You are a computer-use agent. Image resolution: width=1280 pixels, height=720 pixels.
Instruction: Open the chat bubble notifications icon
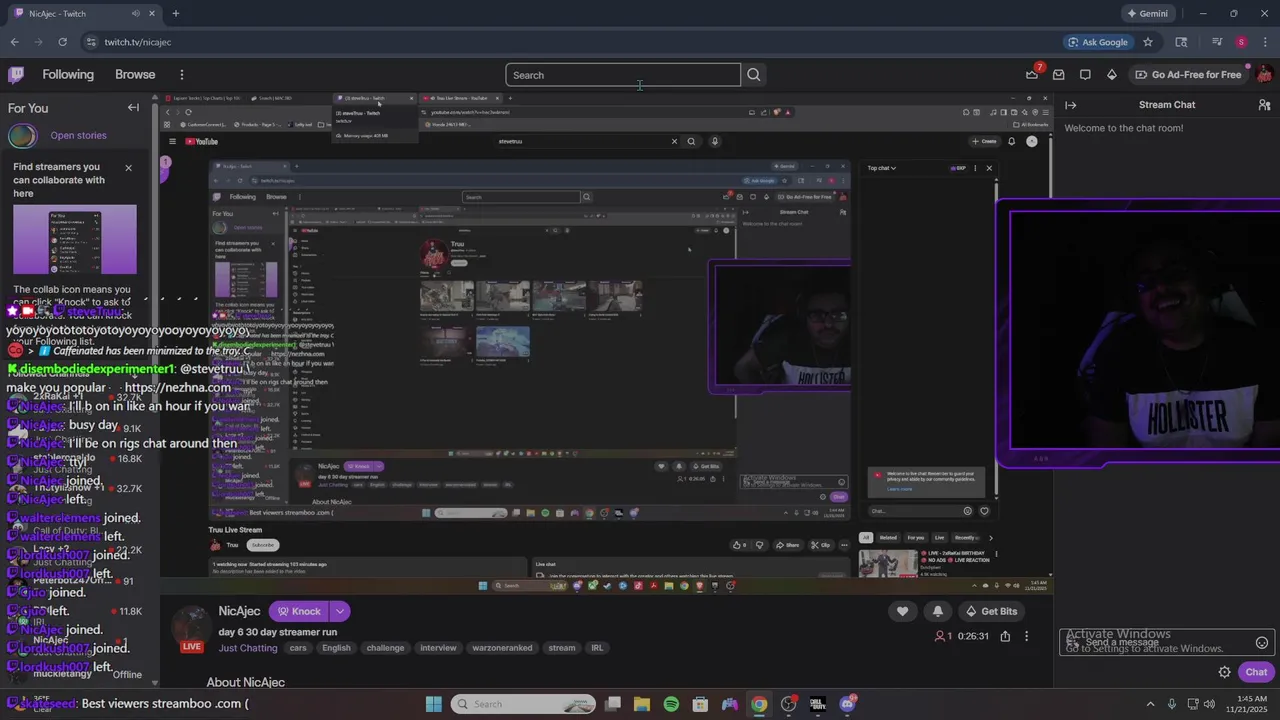click(1085, 74)
